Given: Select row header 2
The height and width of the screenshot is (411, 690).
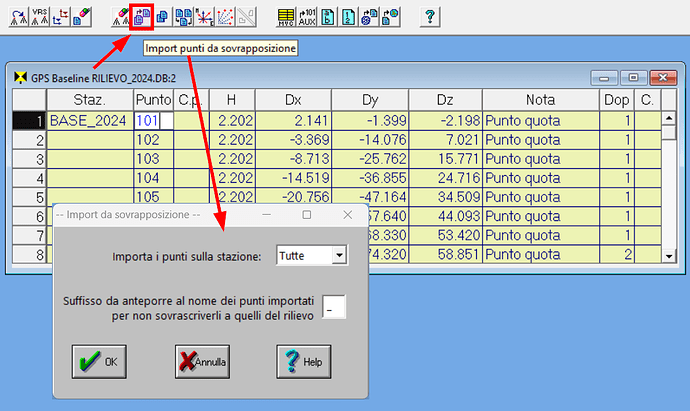Looking at the screenshot, I should [x=29, y=140].
